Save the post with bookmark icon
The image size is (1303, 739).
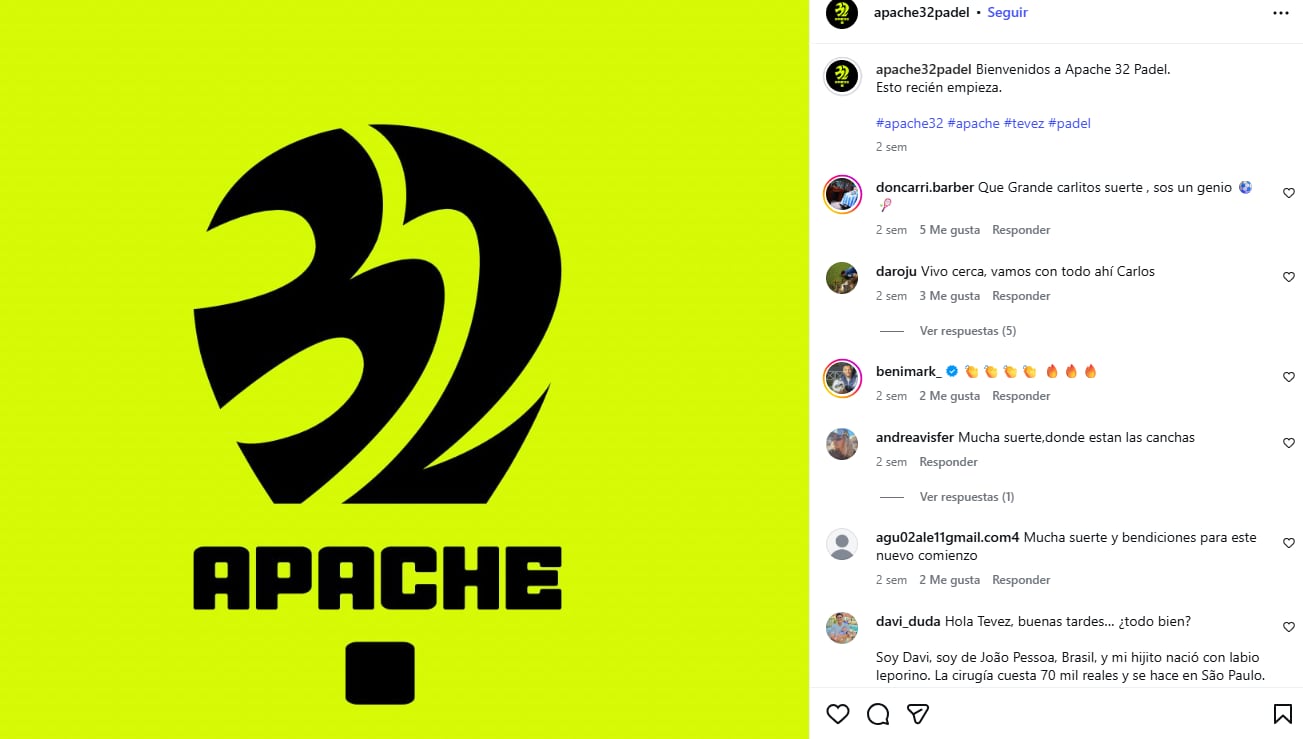(1282, 714)
